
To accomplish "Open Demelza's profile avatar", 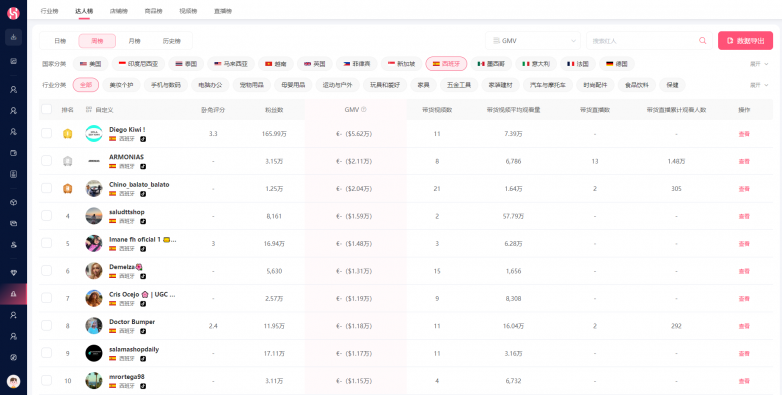I will point(94,271).
